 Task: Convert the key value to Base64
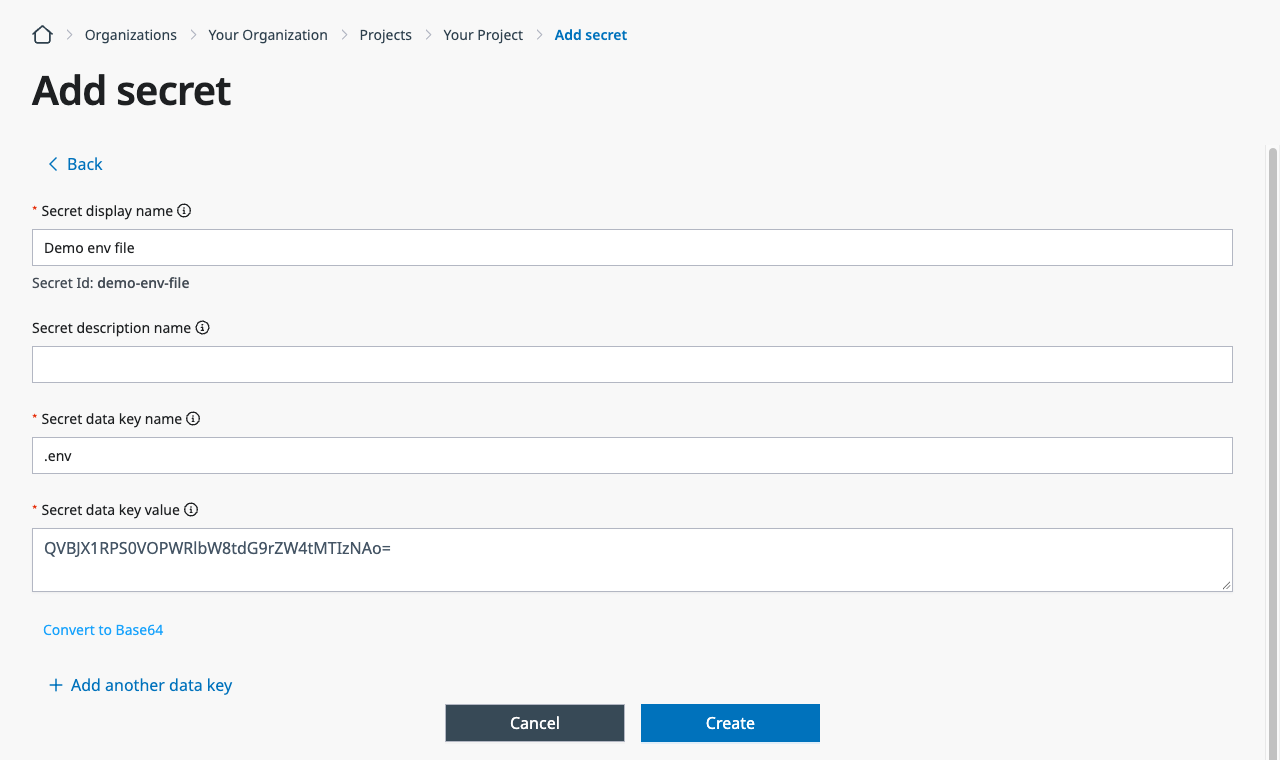pyautogui.click(x=103, y=630)
